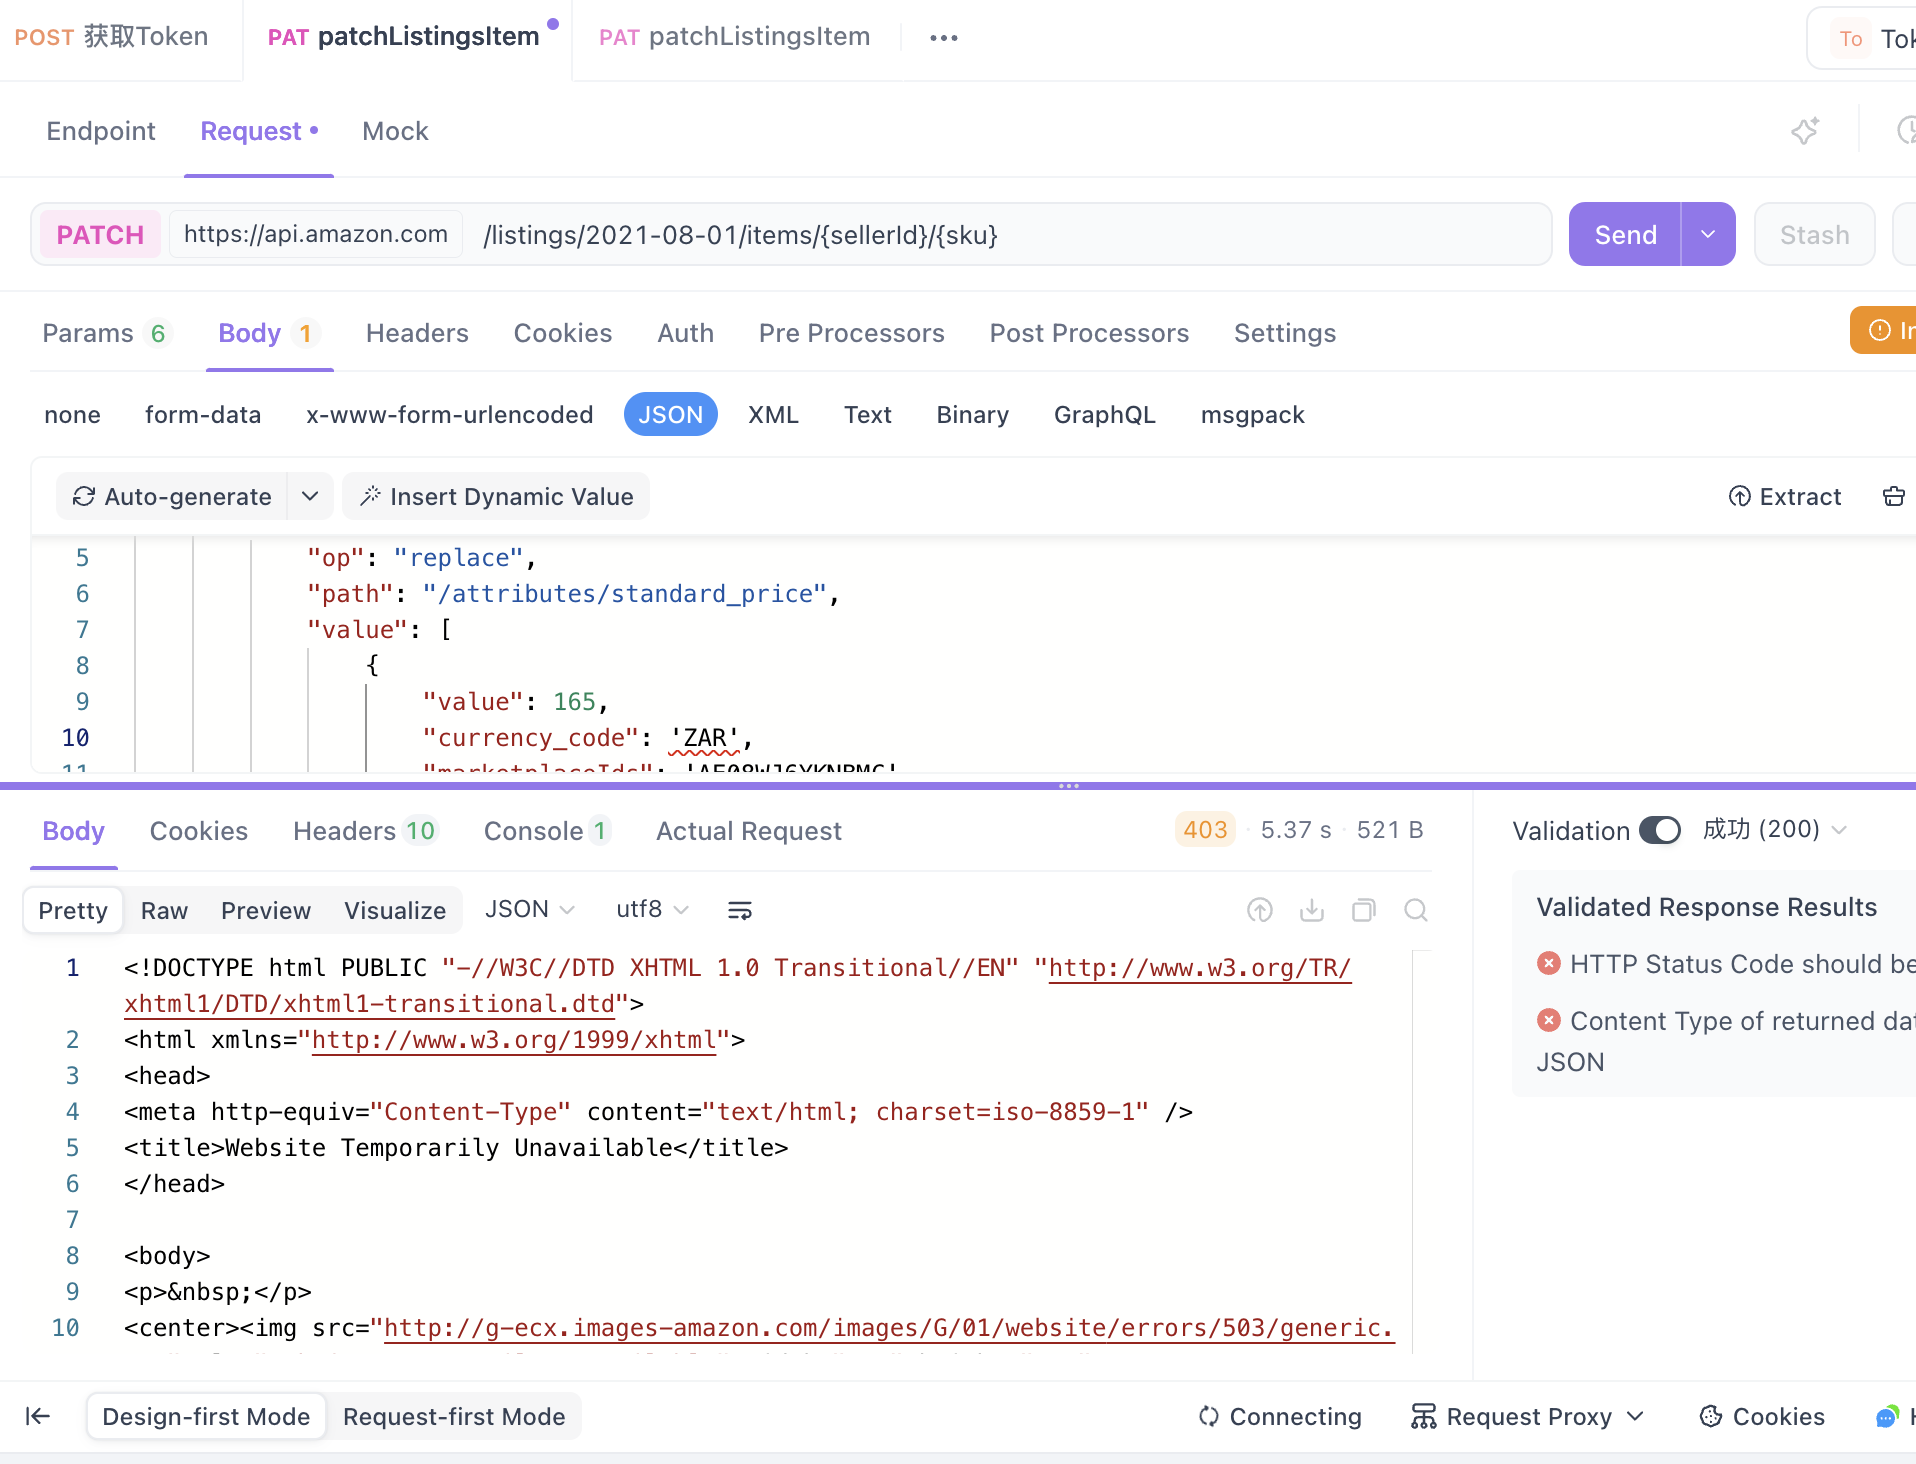Screen dimensions: 1916x1464
Task: Click the word wrap icon in response toolbar
Action: click(x=740, y=910)
